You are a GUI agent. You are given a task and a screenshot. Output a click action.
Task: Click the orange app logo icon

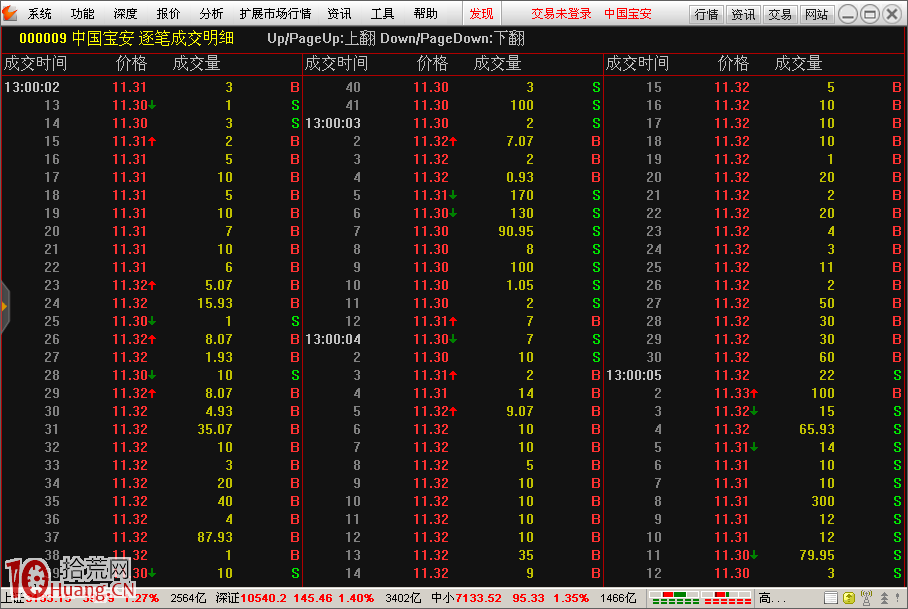pos(10,13)
